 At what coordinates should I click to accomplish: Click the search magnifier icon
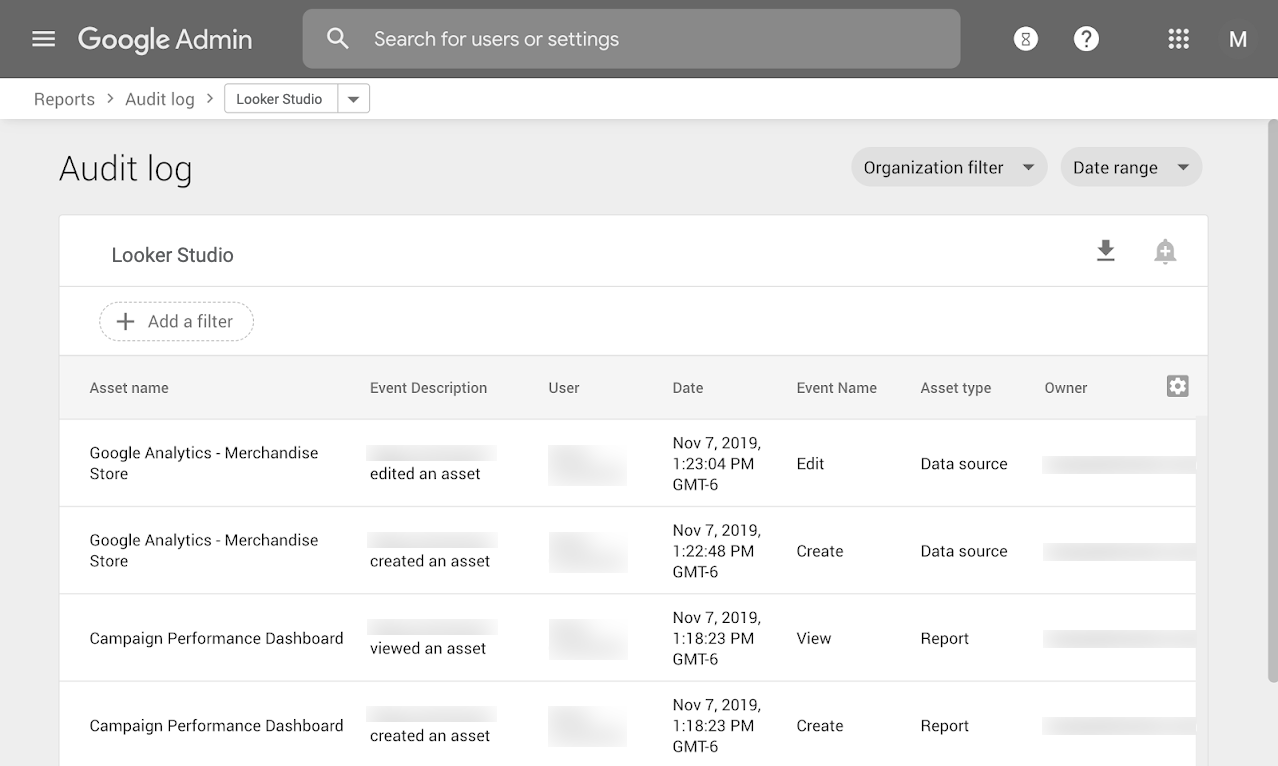click(x=337, y=38)
